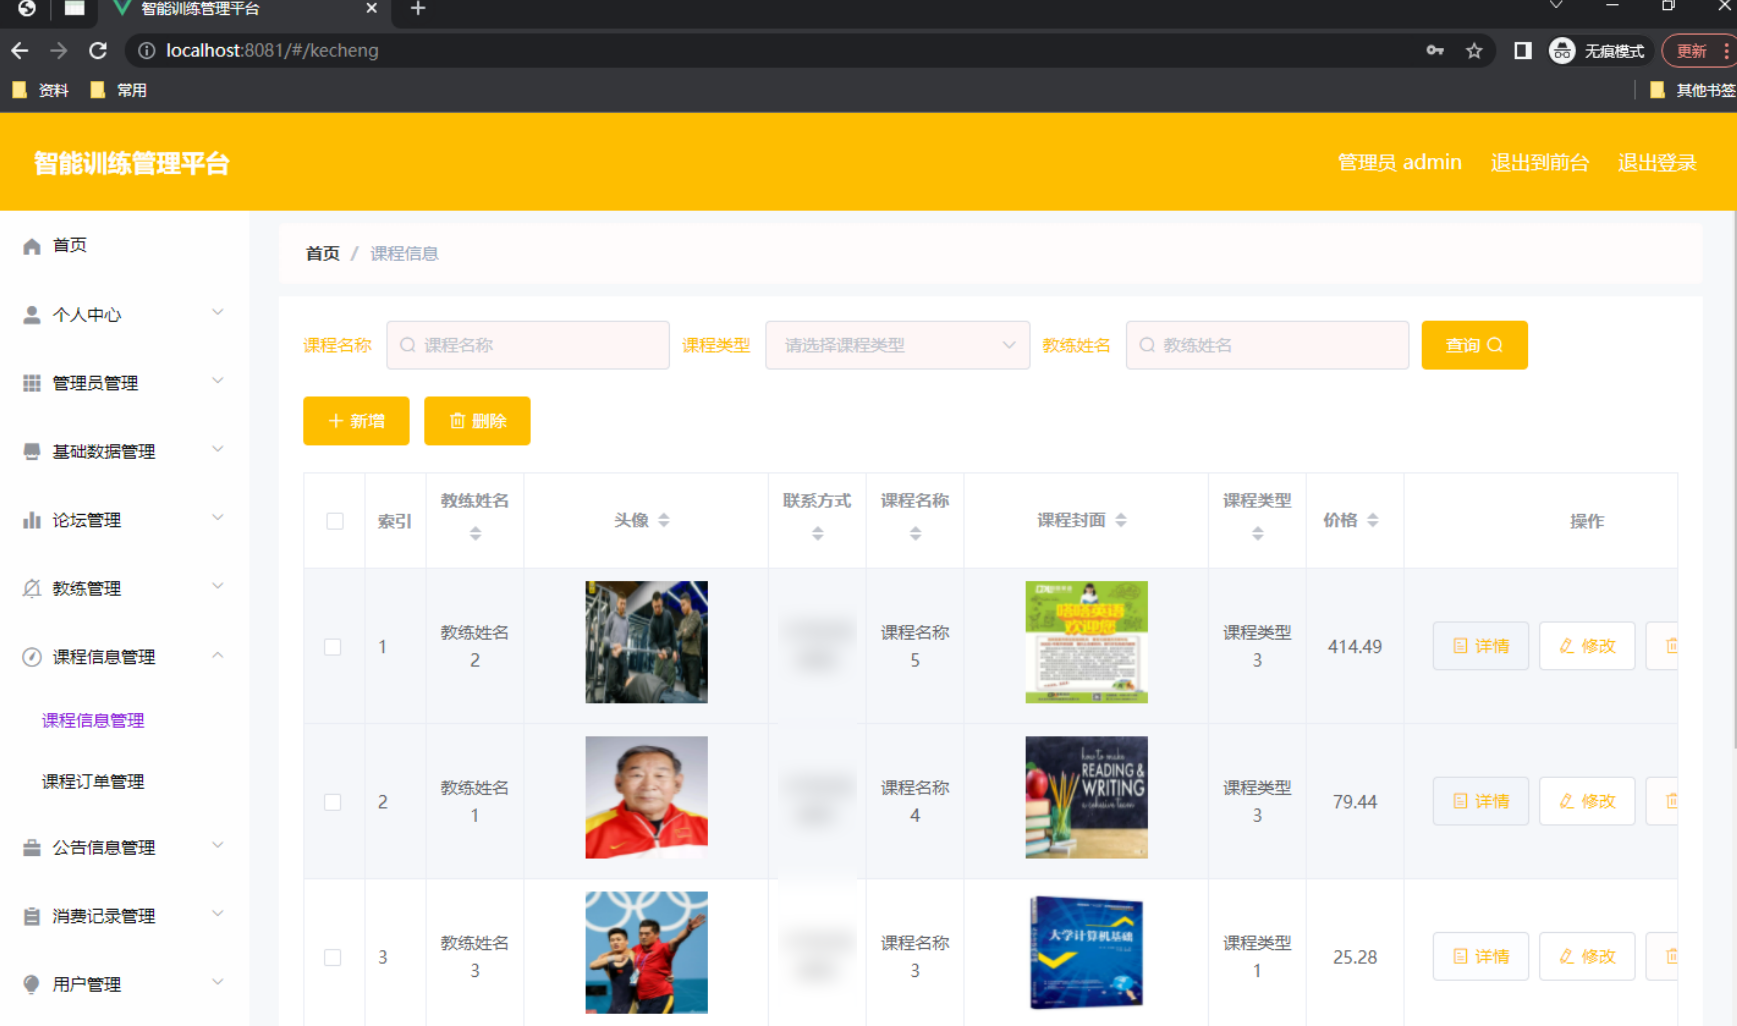
Task: Click the bulb icon beside 用户管理
Action: pos(32,984)
